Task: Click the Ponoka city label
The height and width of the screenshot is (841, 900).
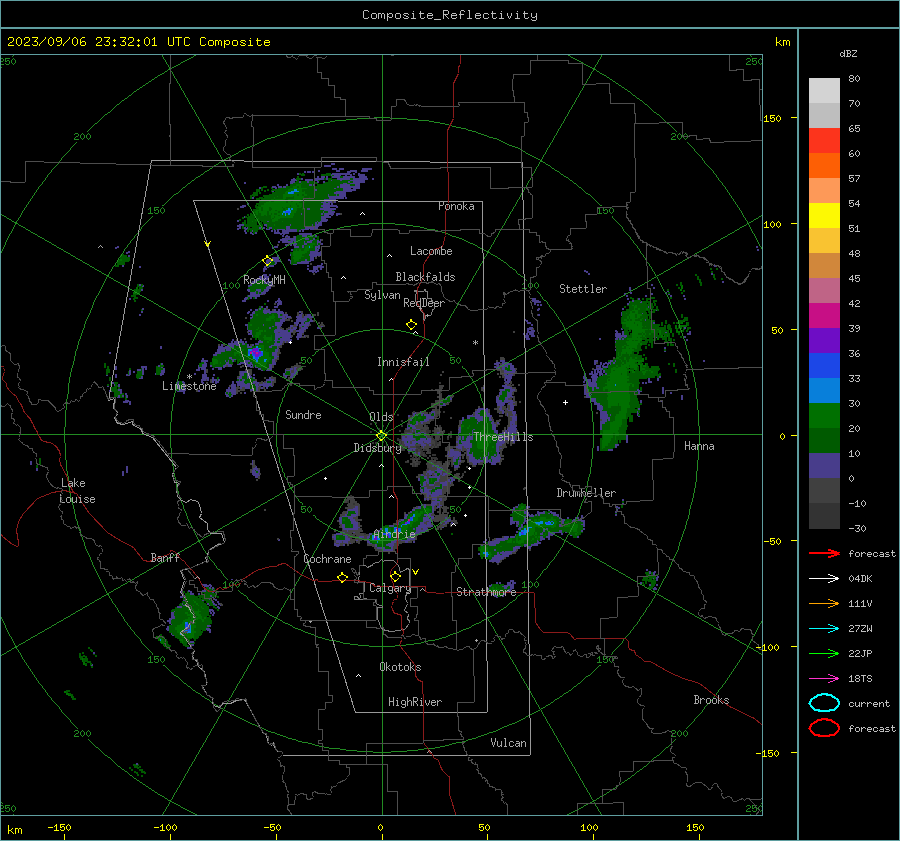Action: tap(456, 206)
